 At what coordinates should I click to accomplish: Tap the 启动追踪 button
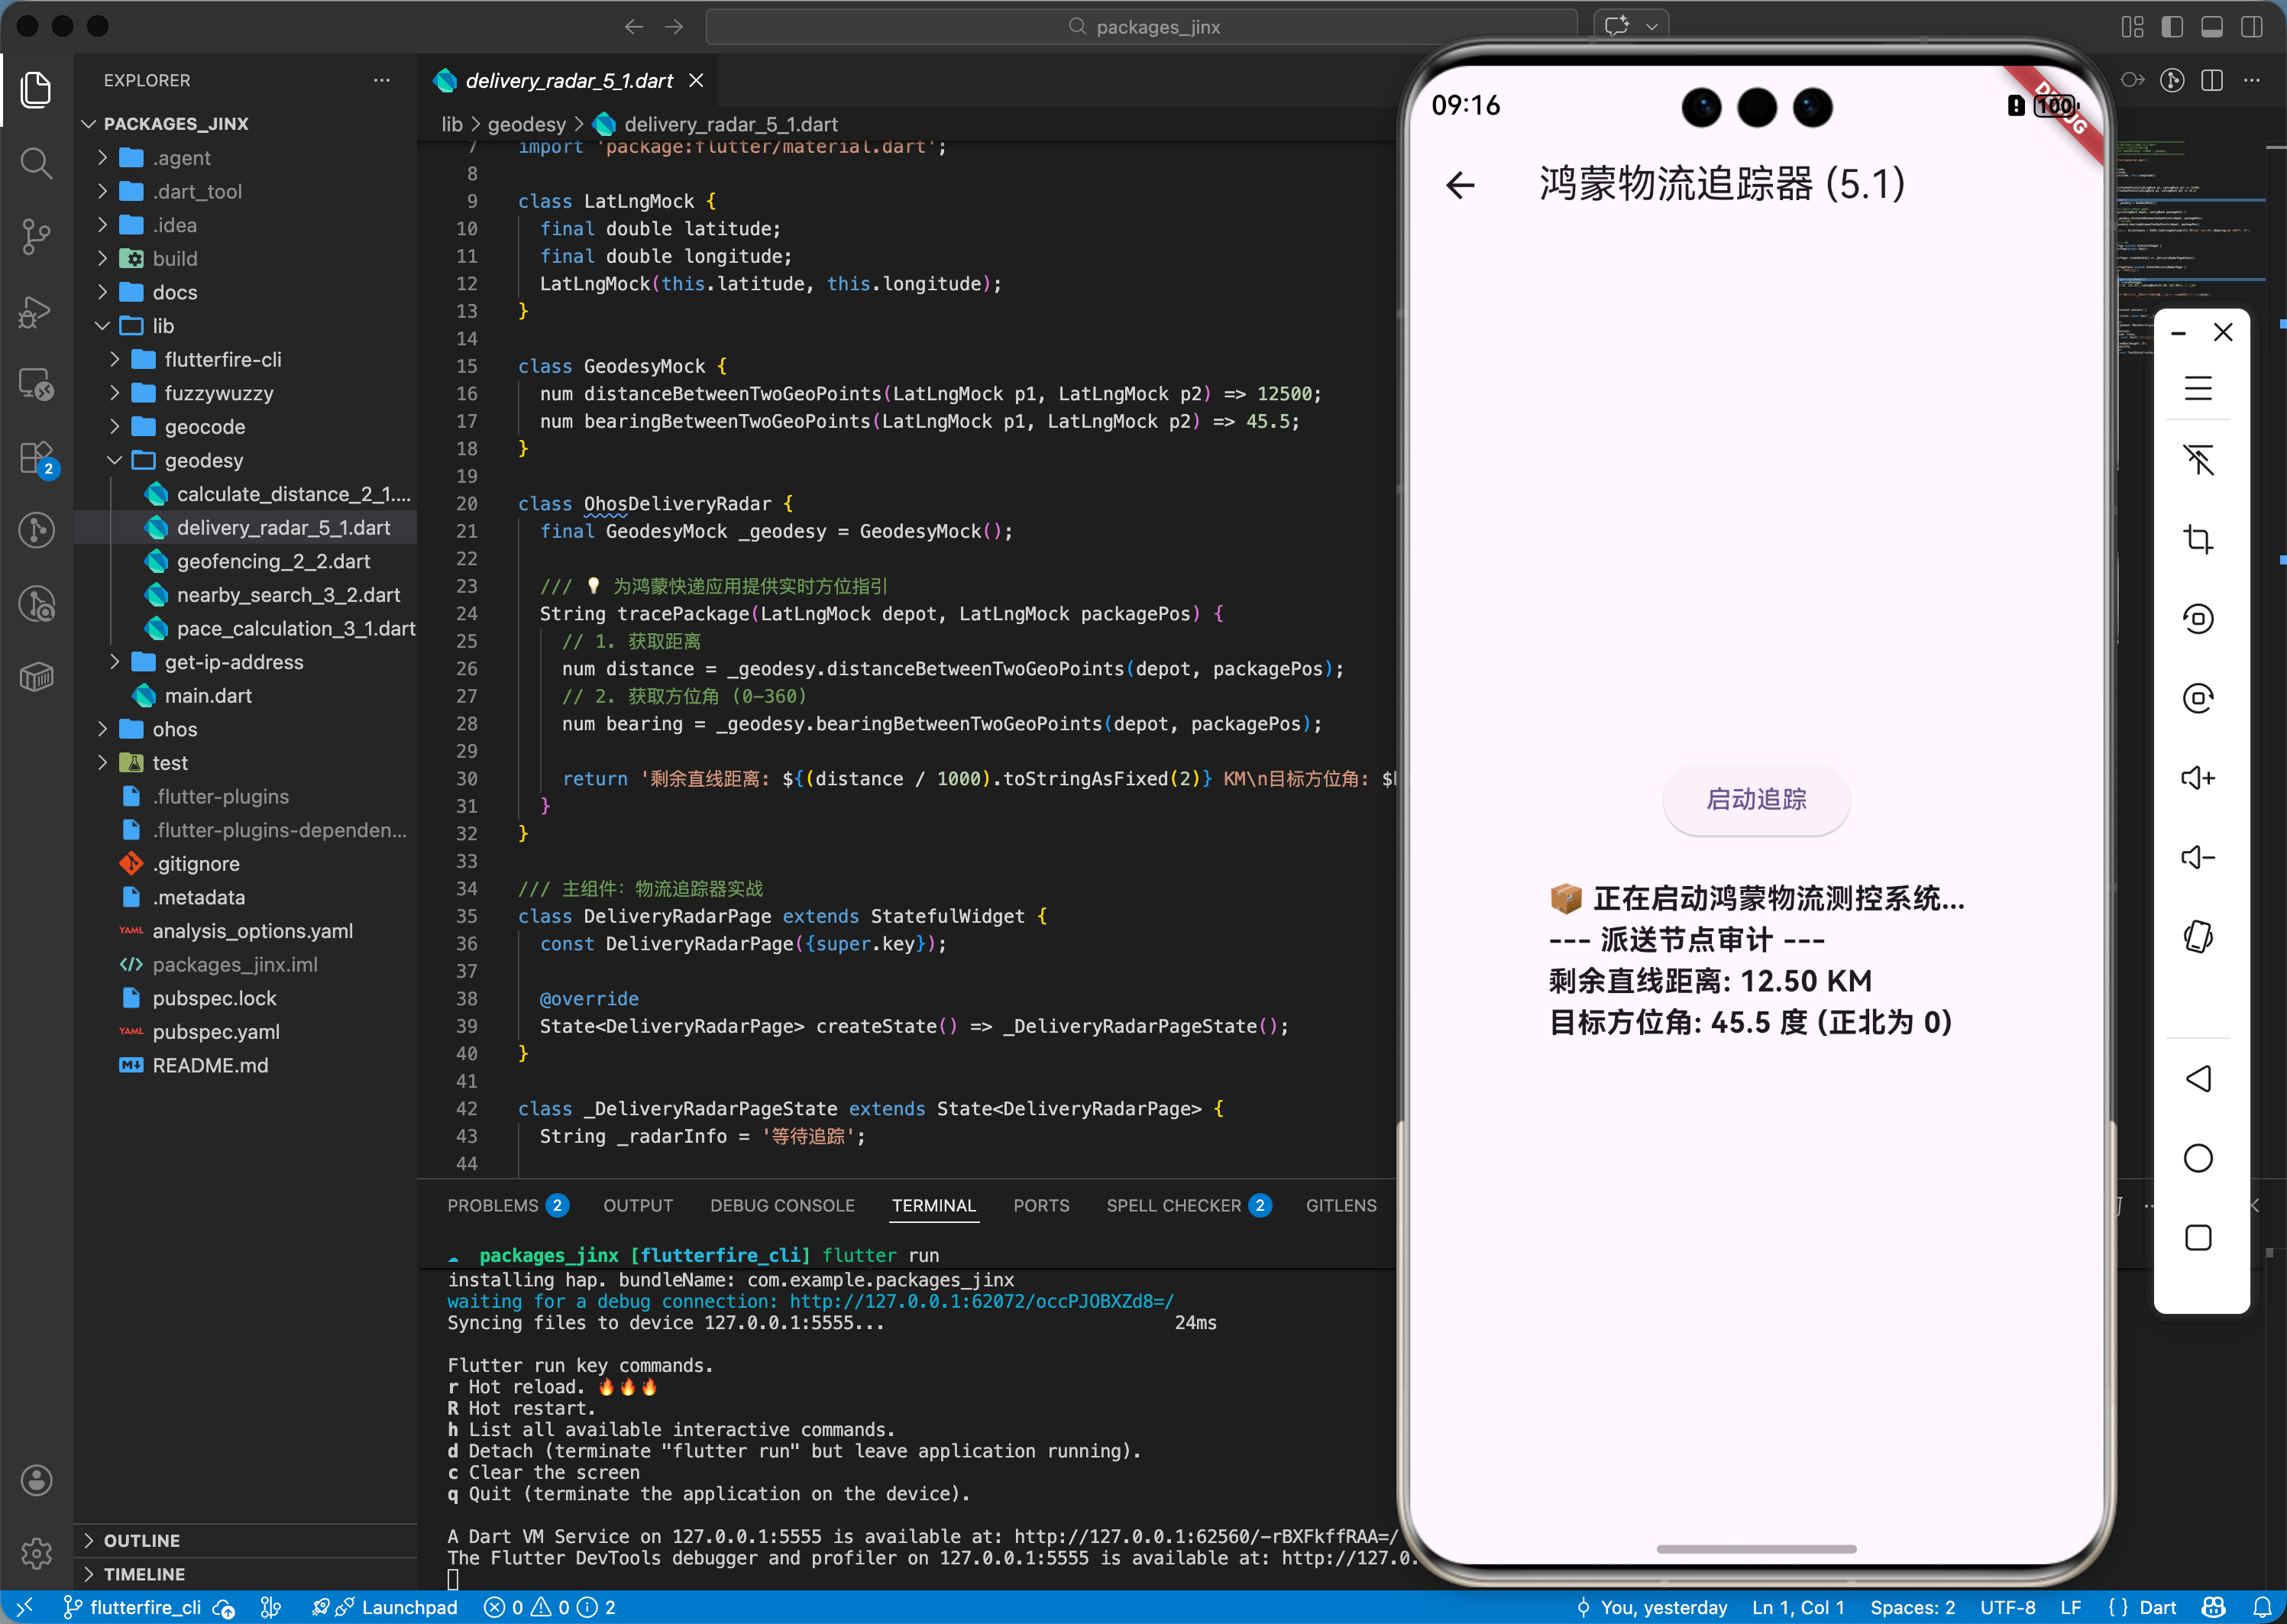pyautogui.click(x=1755, y=799)
